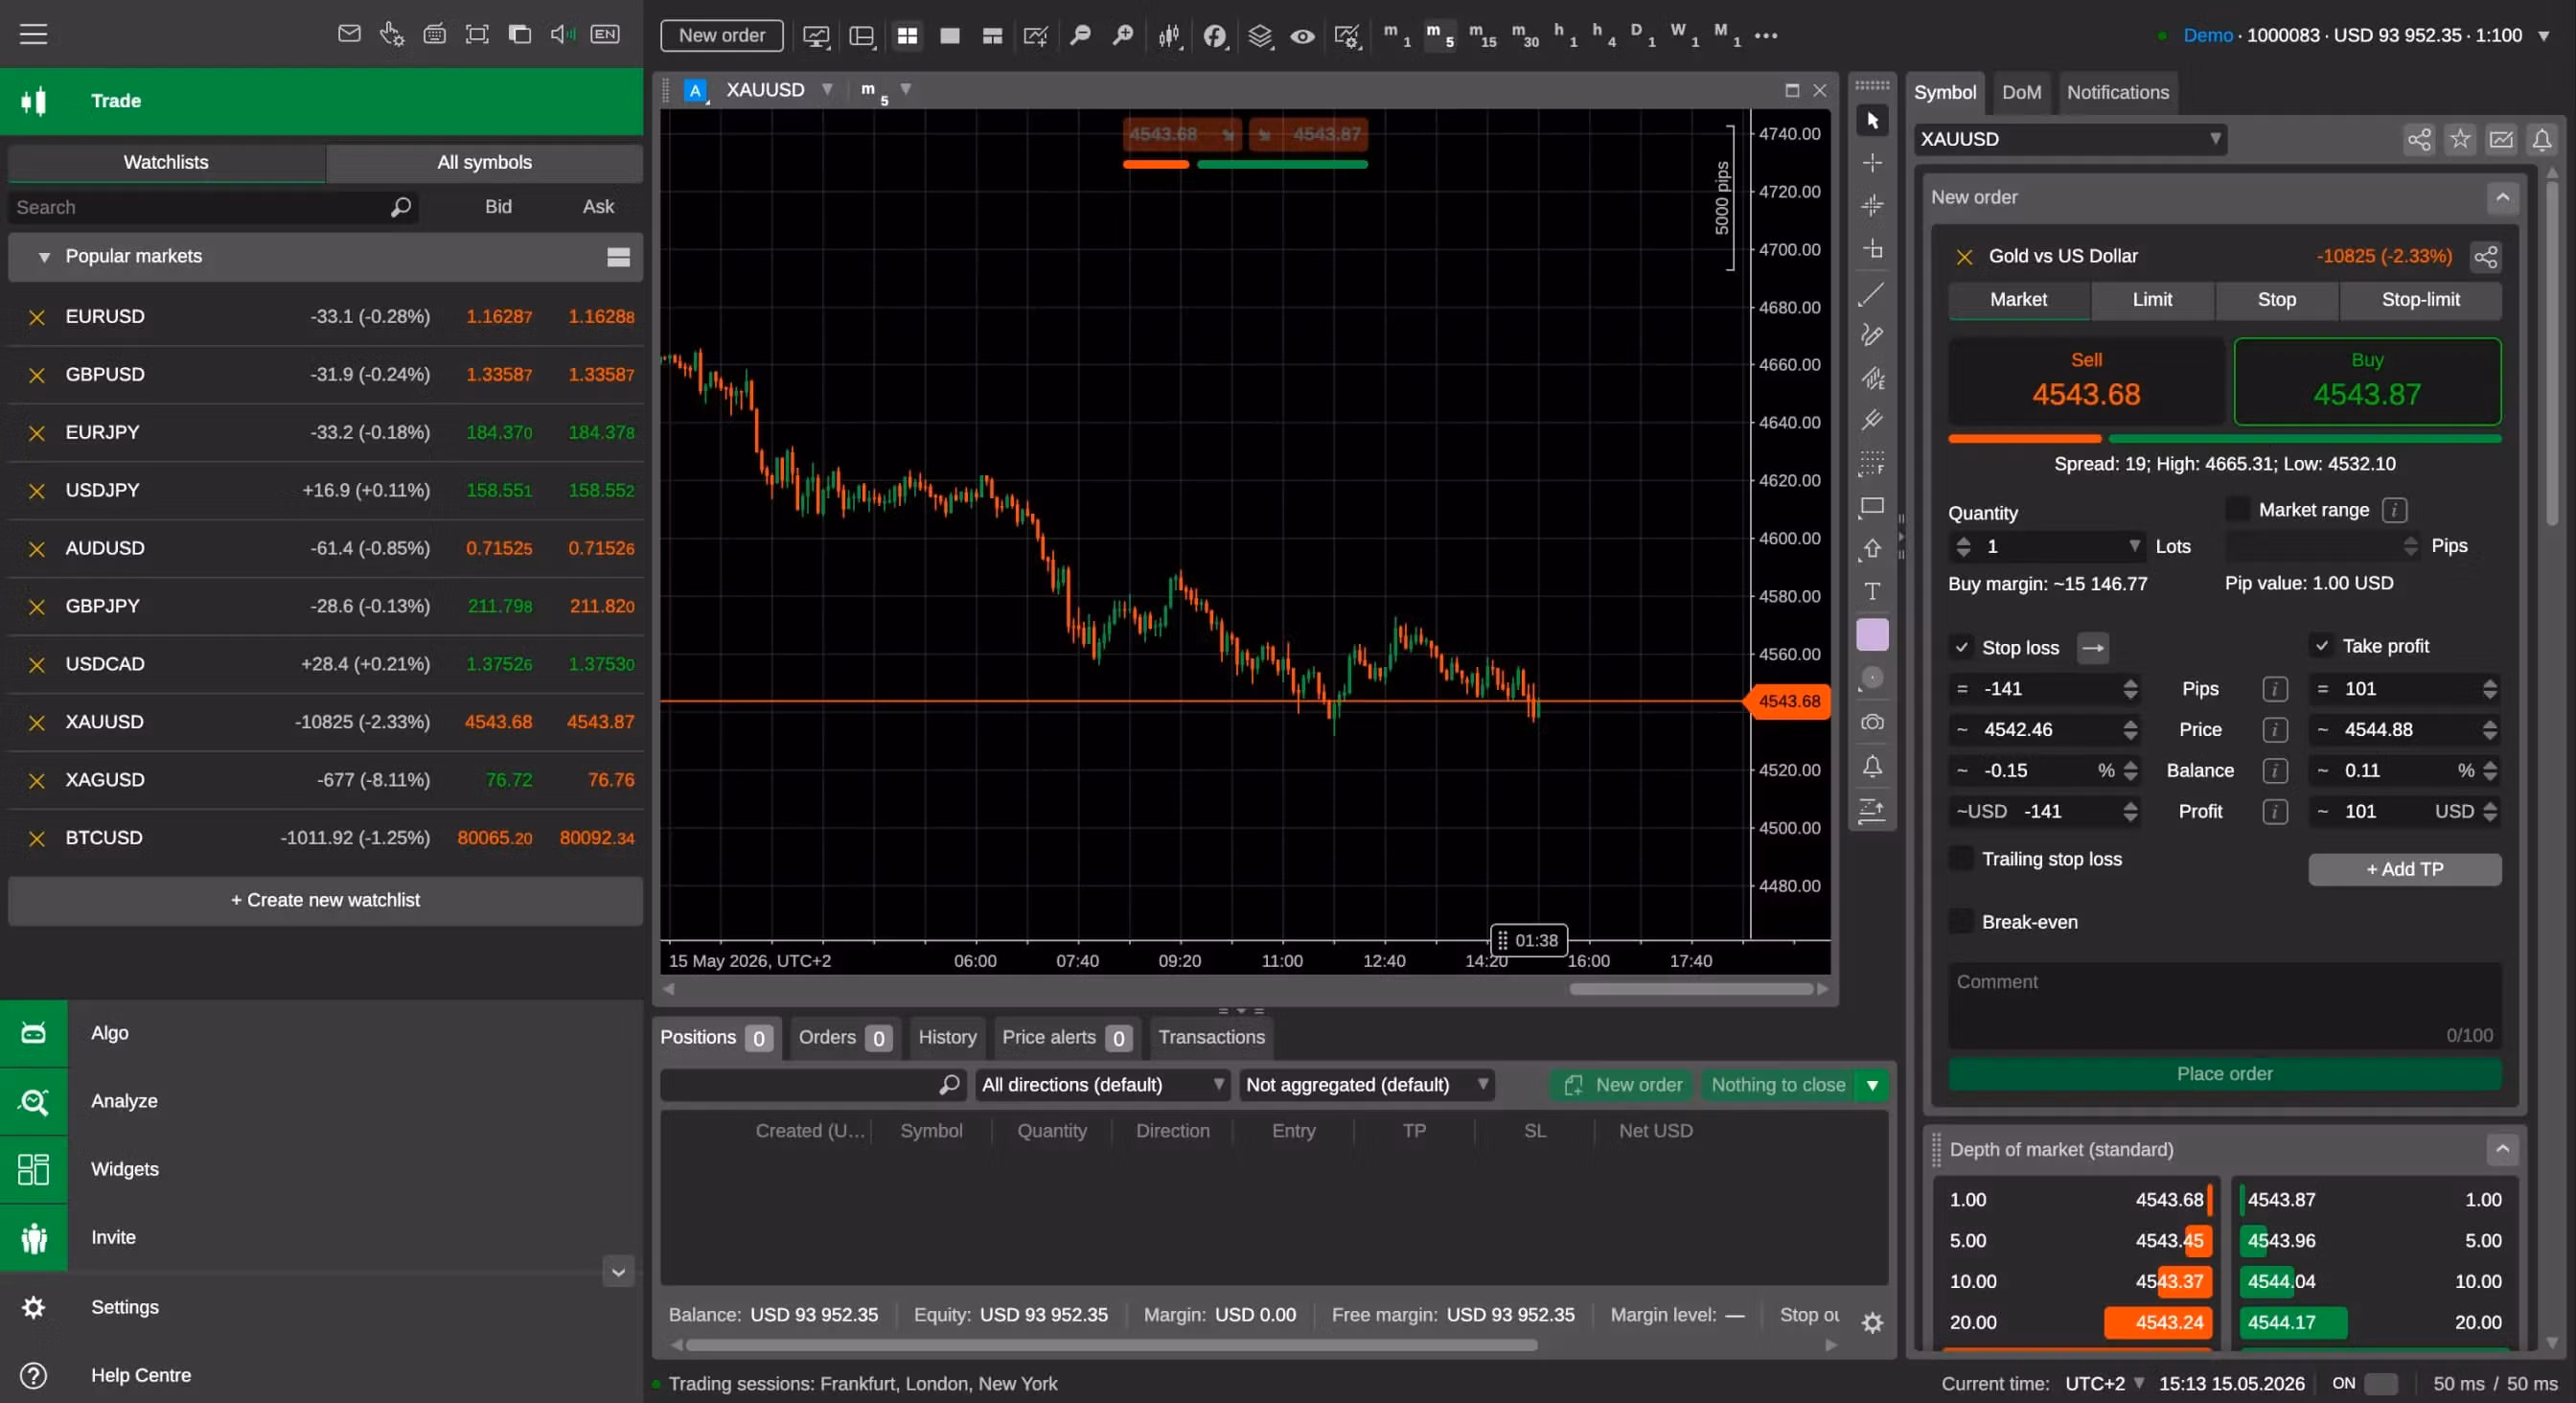Toggle Market range checkbox
Viewport: 2576px width, 1403px height.
click(2238, 509)
